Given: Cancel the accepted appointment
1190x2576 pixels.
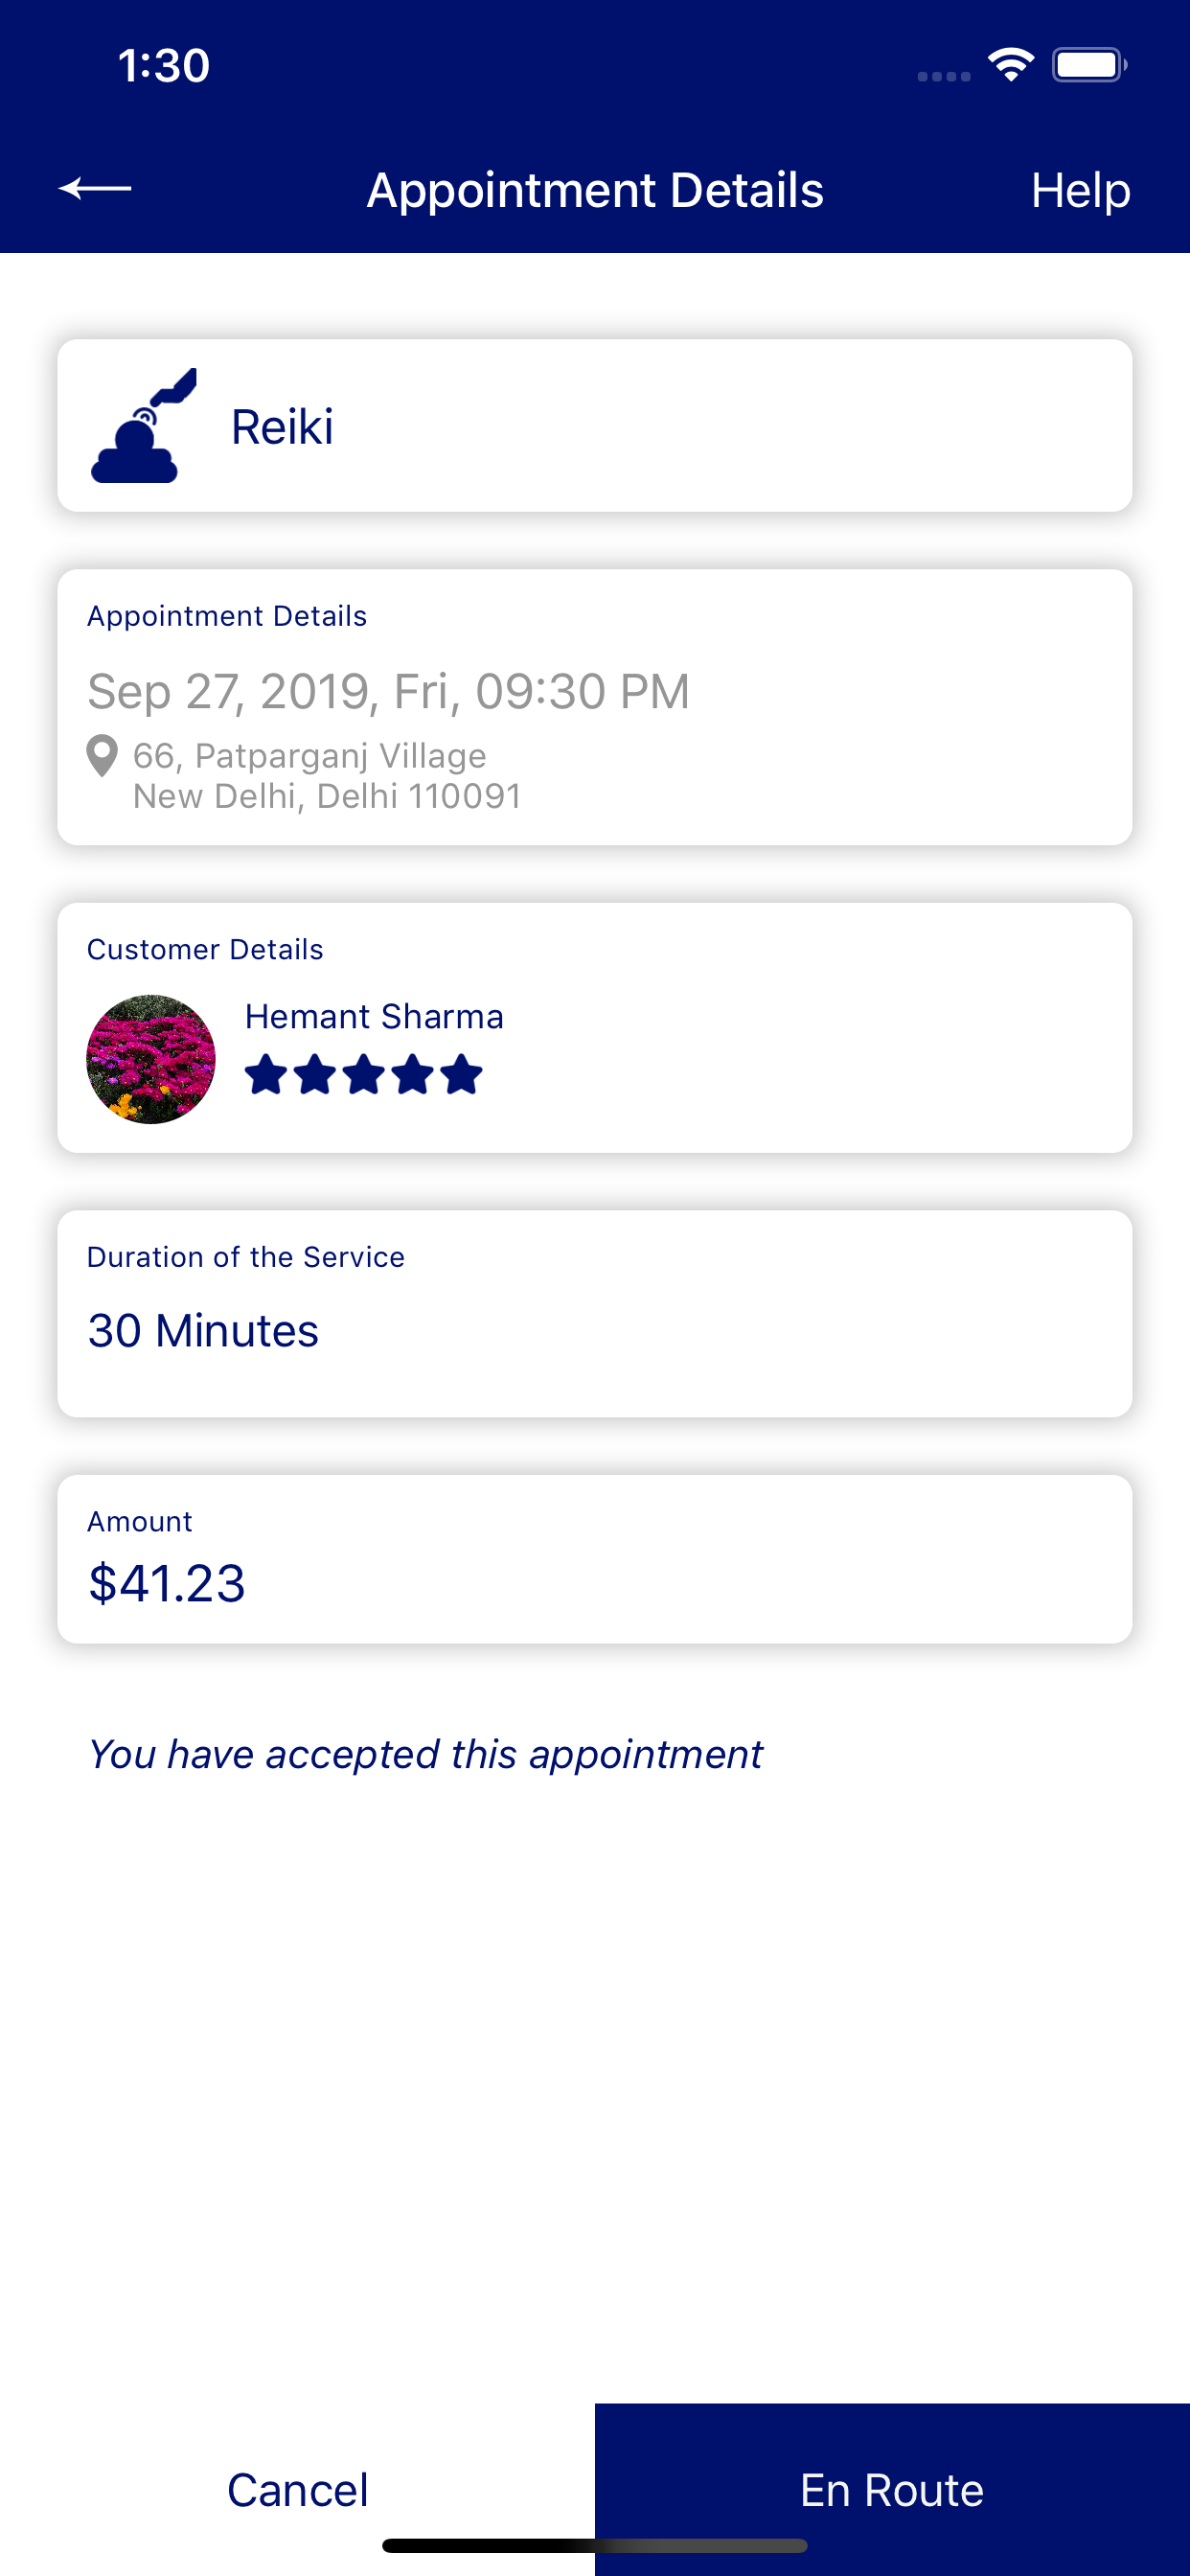Looking at the screenshot, I should [x=297, y=2489].
